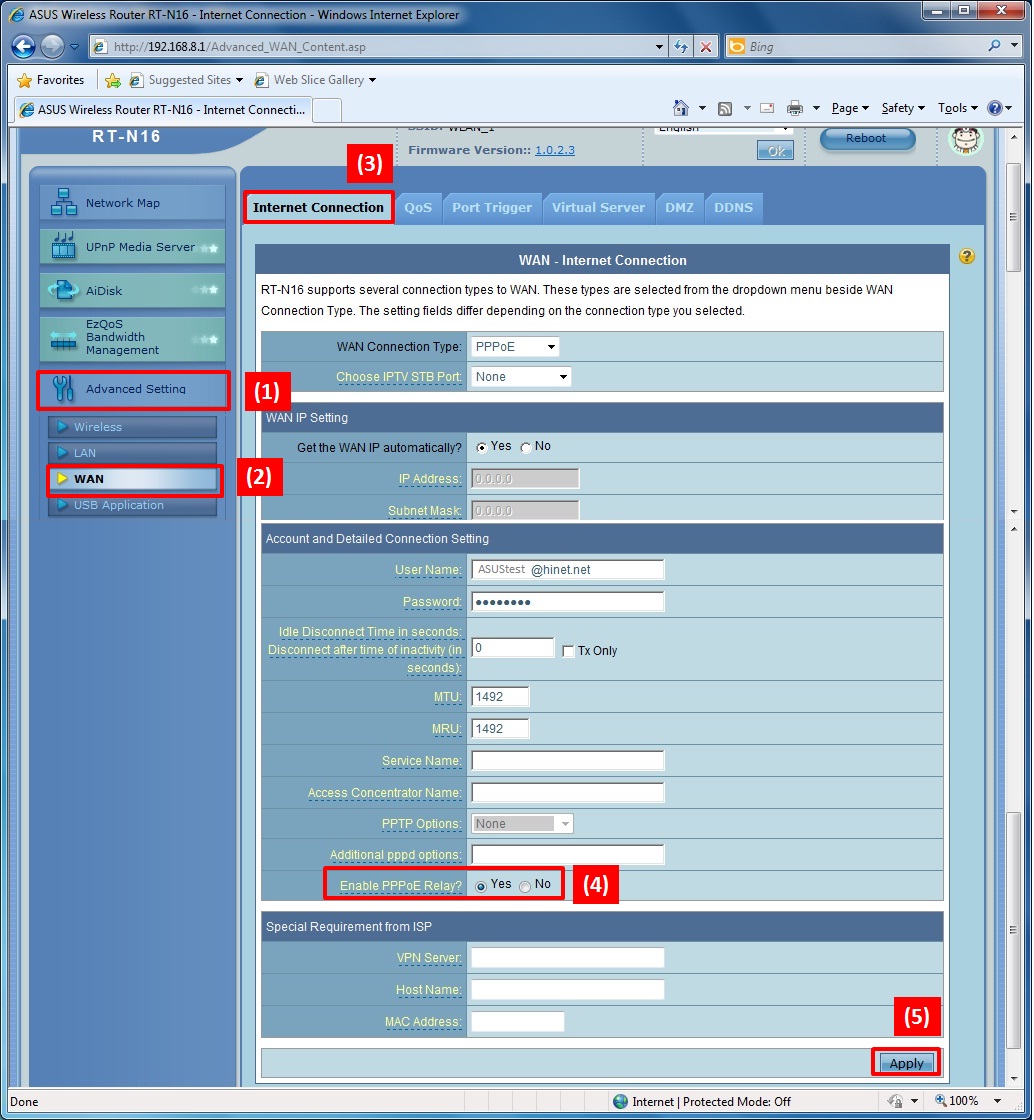Click the Host Name input field
Image resolution: width=1034 pixels, height=1120 pixels.
[568, 990]
